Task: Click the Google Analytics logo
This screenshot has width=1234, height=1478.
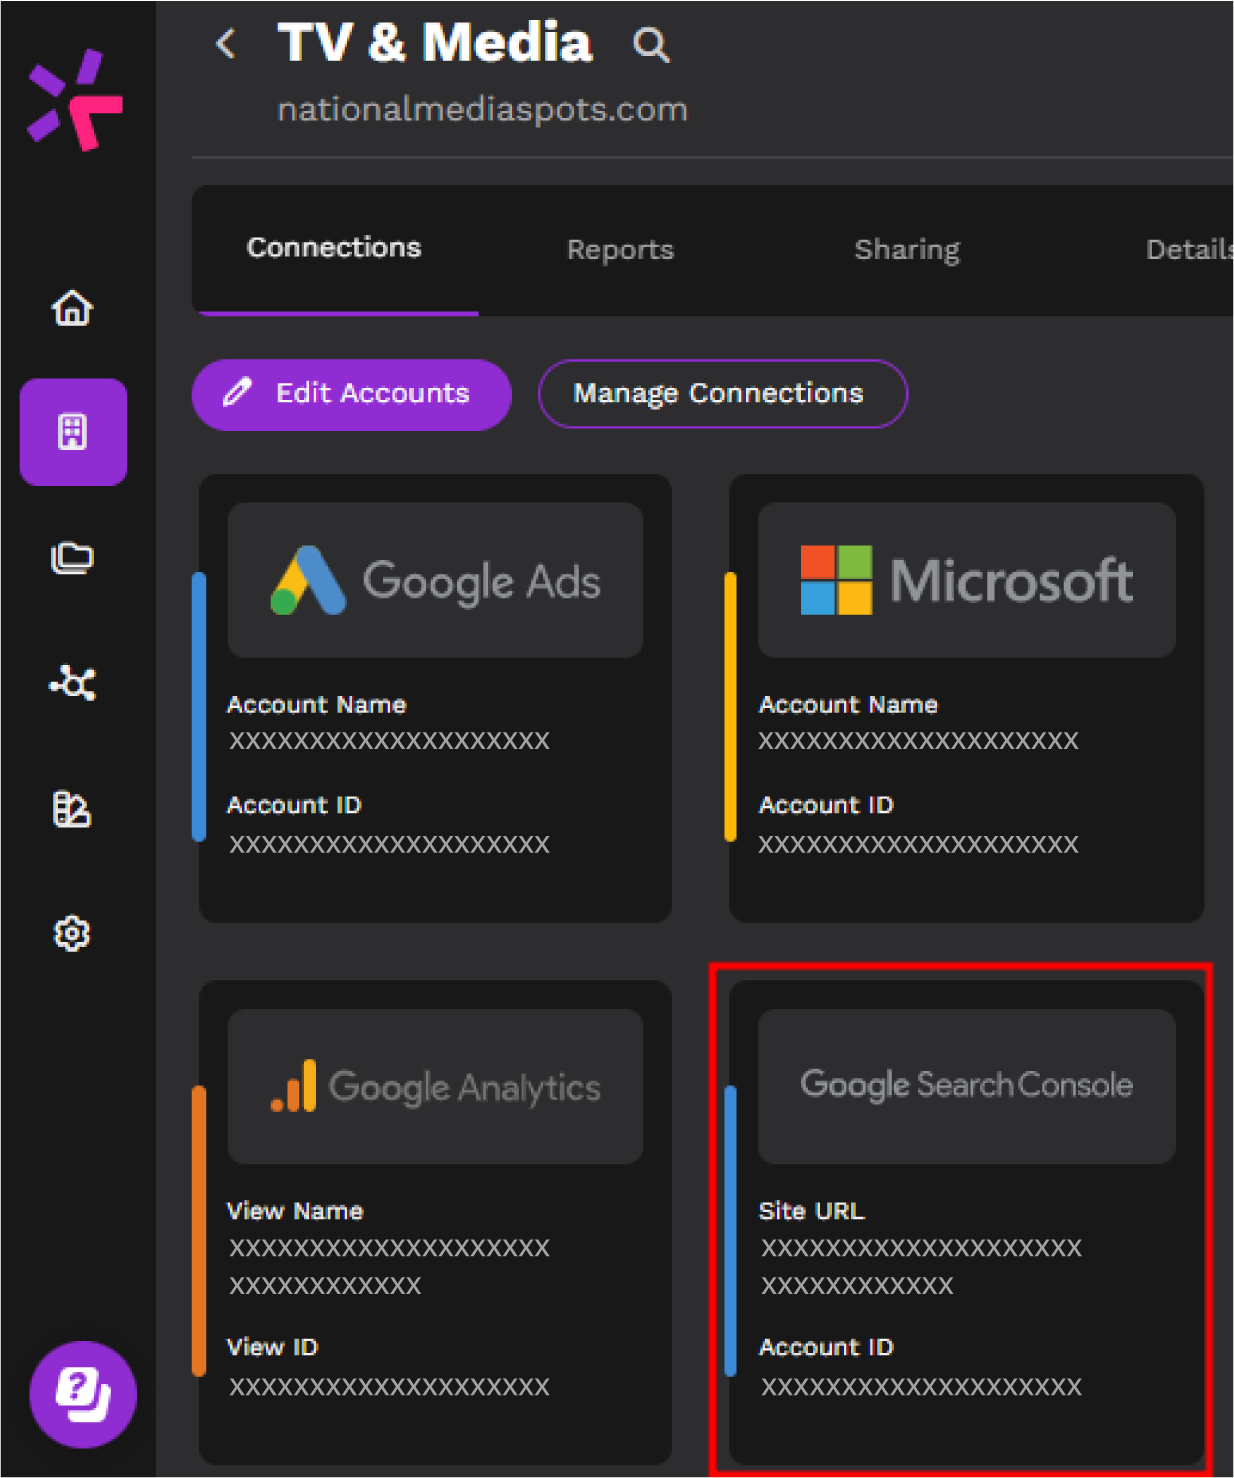Action: point(435,1086)
